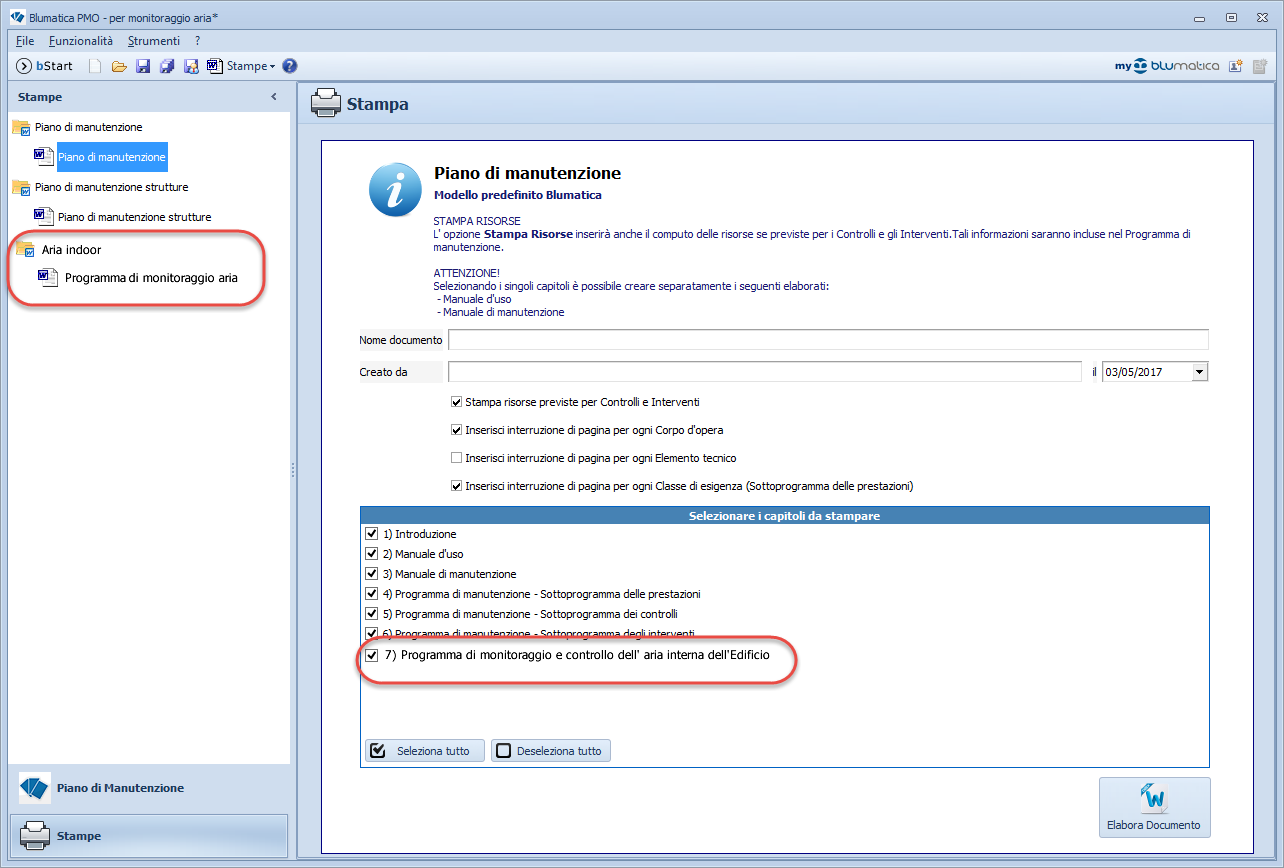This screenshot has width=1284, height=868.
Task: Click the save all multi-floppy icon
Action: click(167, 66)
